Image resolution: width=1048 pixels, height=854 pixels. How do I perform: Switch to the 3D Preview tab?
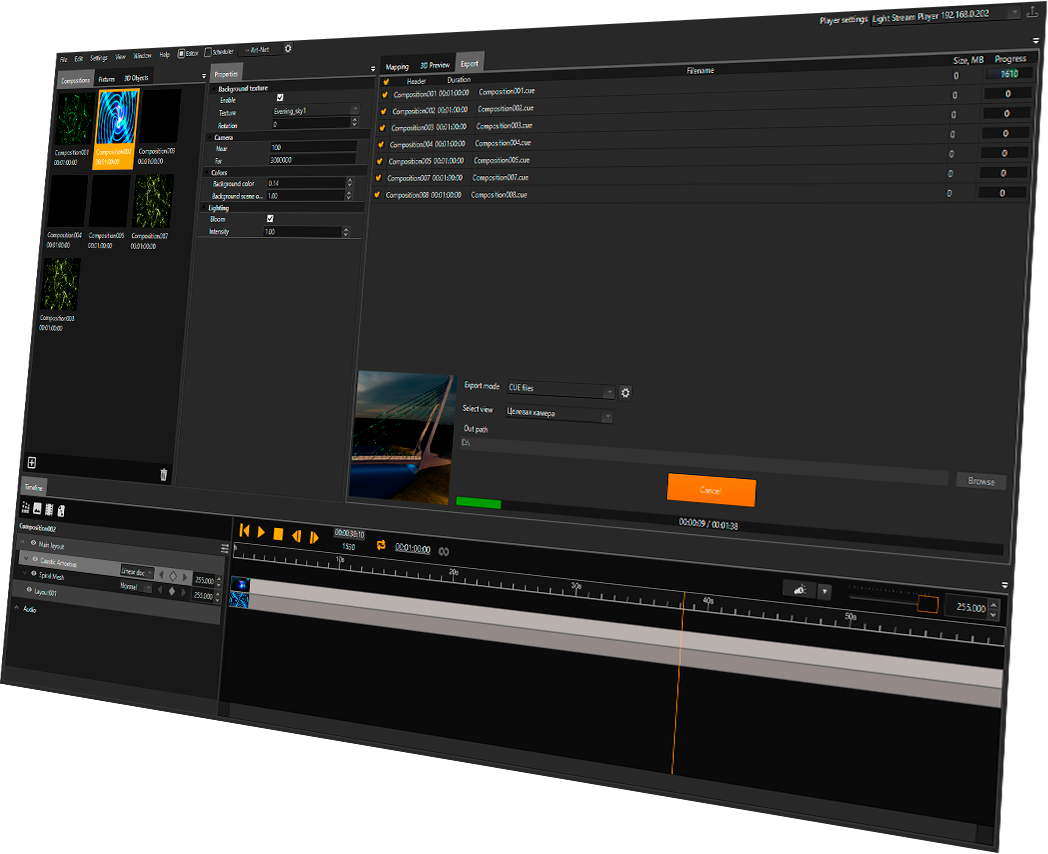point(435,65)
